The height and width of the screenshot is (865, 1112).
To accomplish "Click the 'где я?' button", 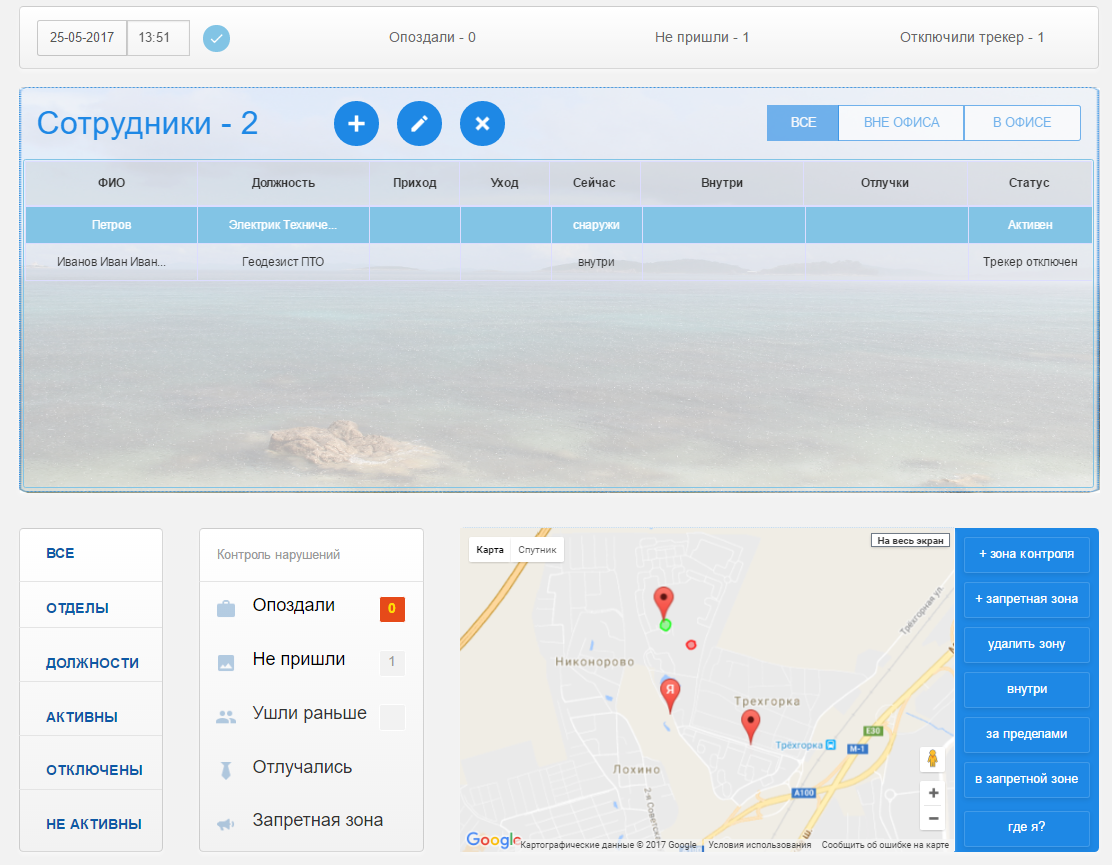I will pos(1026,828).
